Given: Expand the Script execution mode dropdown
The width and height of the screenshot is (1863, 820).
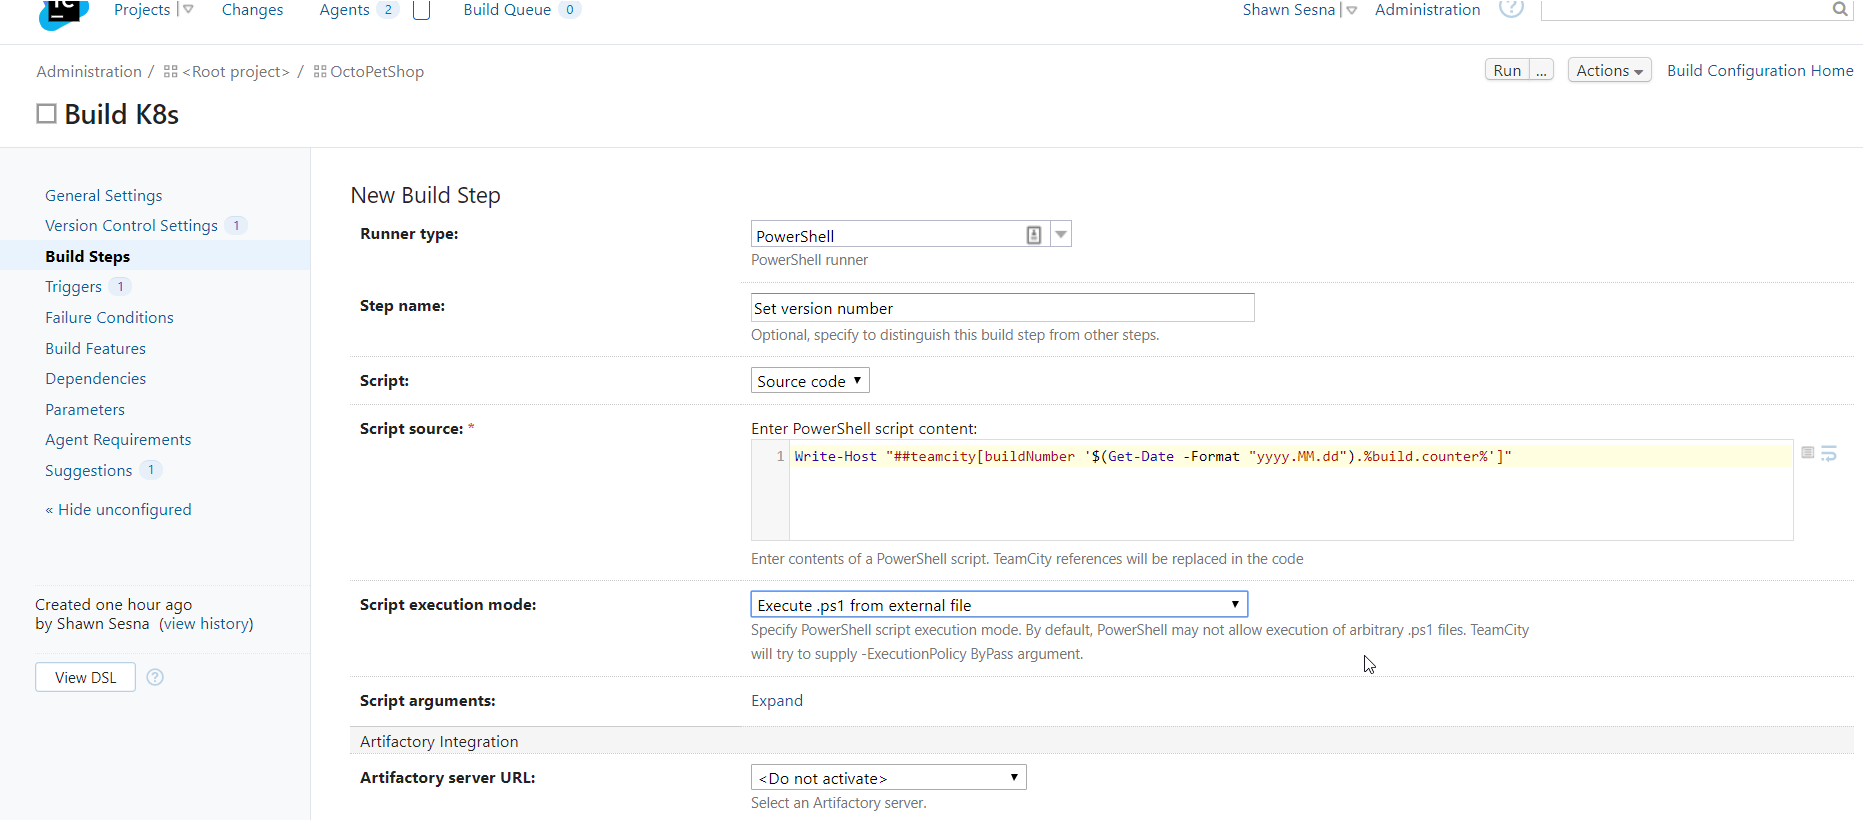Looking at the screenshot, I should coord(998,605).
